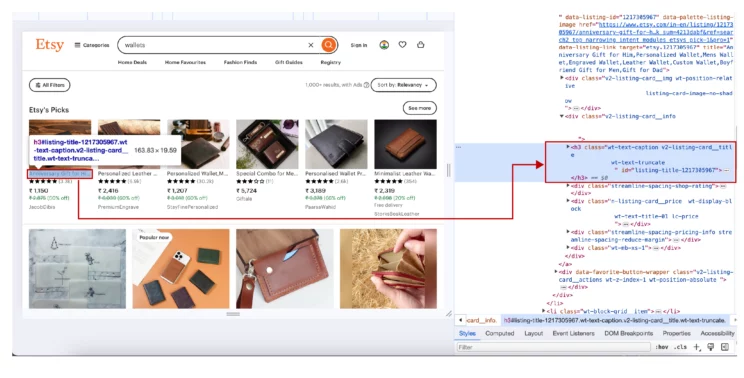Open the Event Listeners tab
This screenshot has height=378, width=744.
pyautogui.click(x=573, y=333)
